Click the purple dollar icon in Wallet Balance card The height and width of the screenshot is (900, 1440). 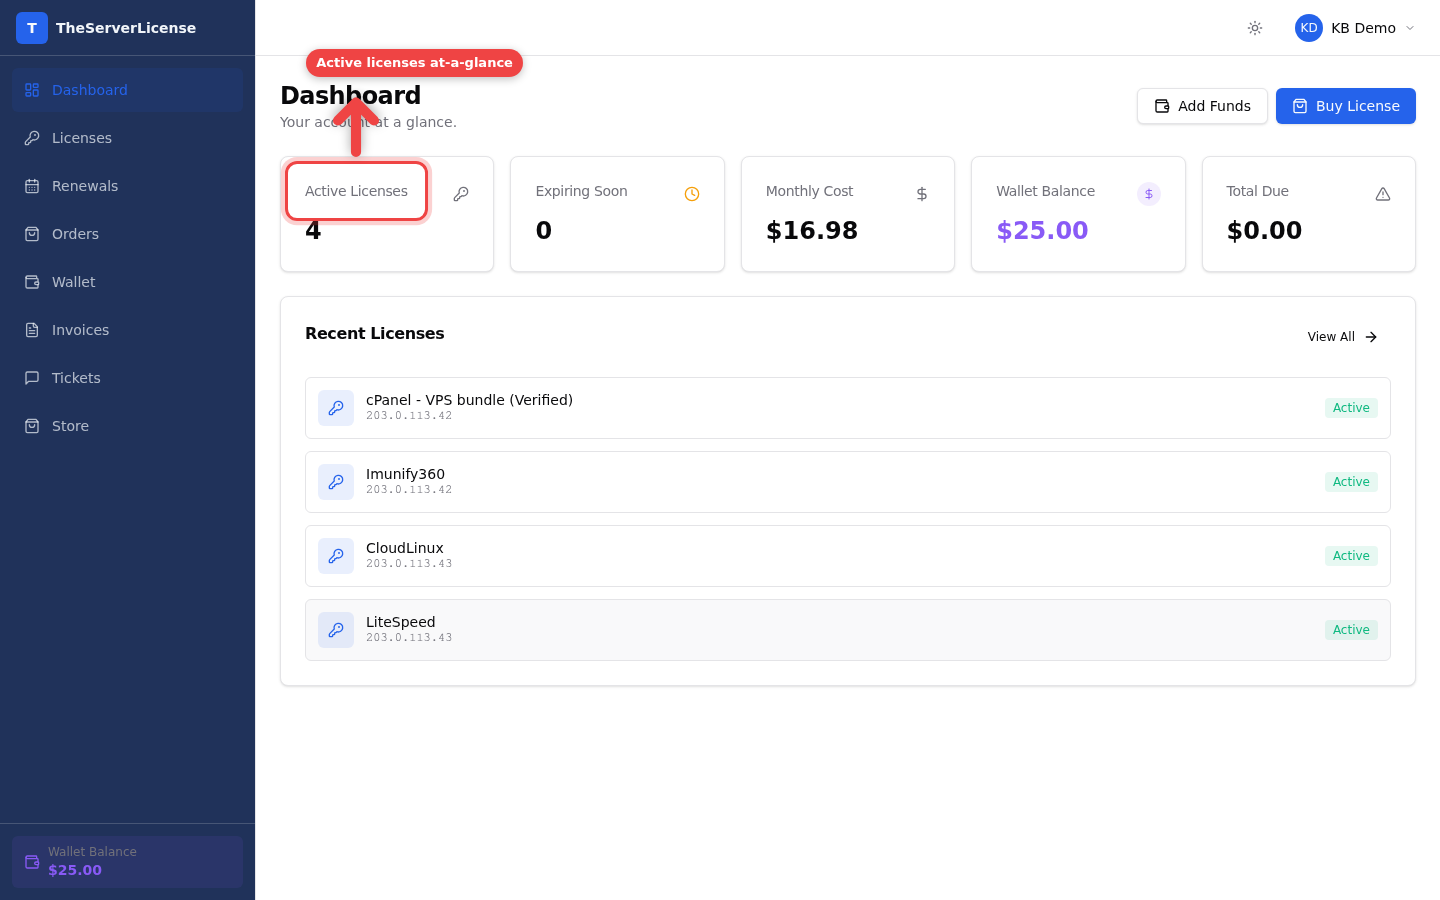click(x=1149, y=194)
